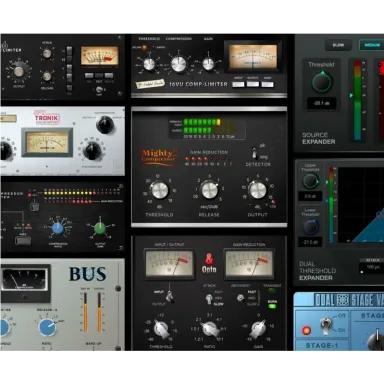This screenshot has height=384, width=384.
Task: Click the &Opto Gain Reduction VU meter
Action: tap(249, 263)
